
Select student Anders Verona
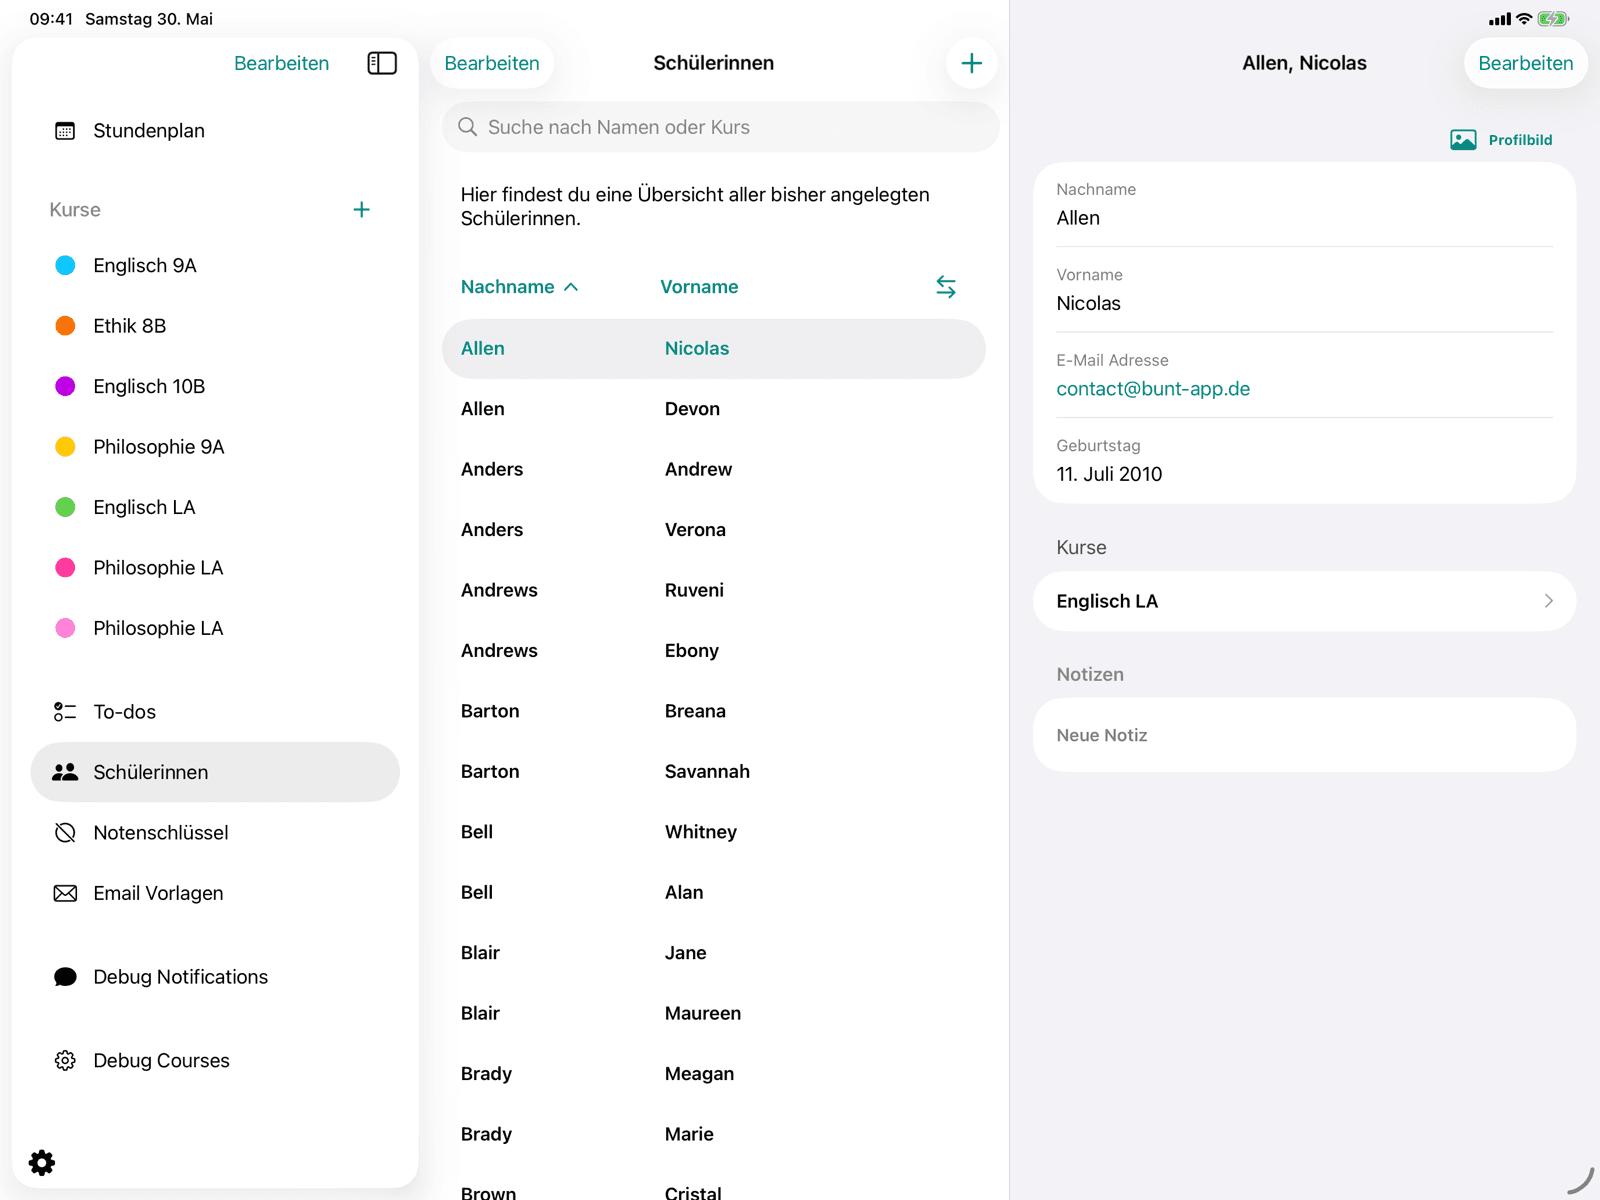click(x=714, y=530)
